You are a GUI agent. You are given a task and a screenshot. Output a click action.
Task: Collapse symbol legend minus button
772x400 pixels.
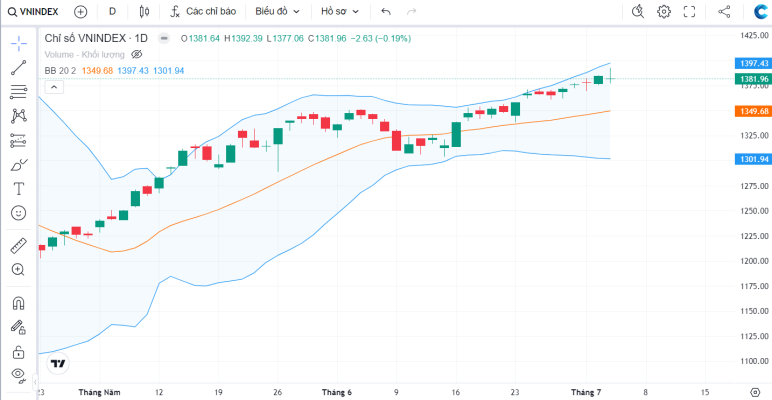[x=164, y=38]
